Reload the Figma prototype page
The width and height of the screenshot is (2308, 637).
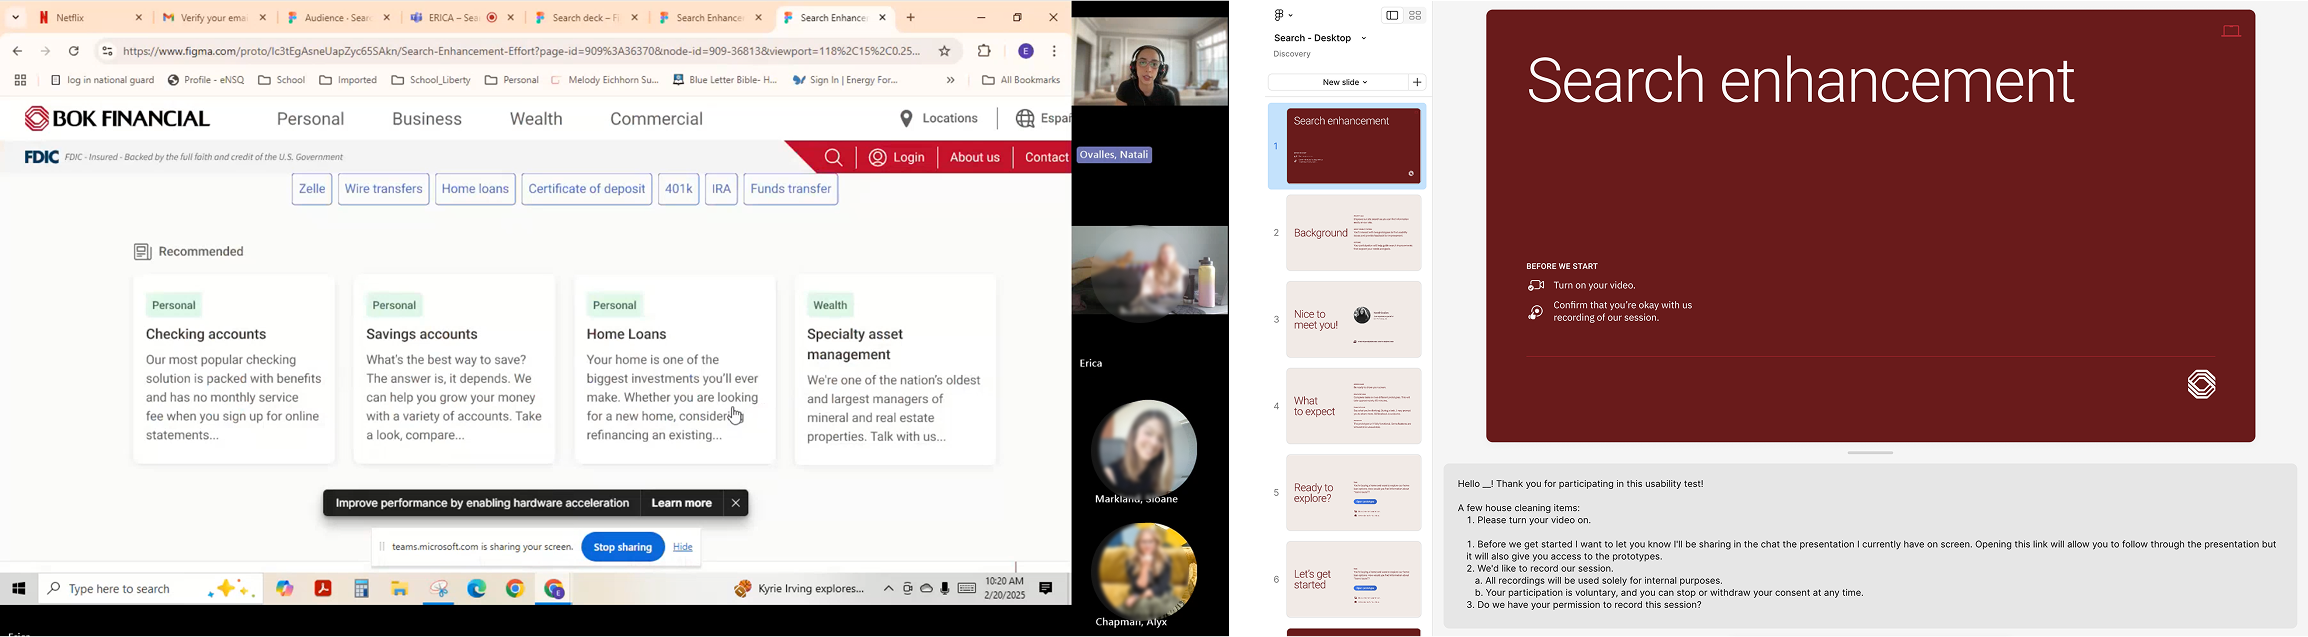coord(74,51)
